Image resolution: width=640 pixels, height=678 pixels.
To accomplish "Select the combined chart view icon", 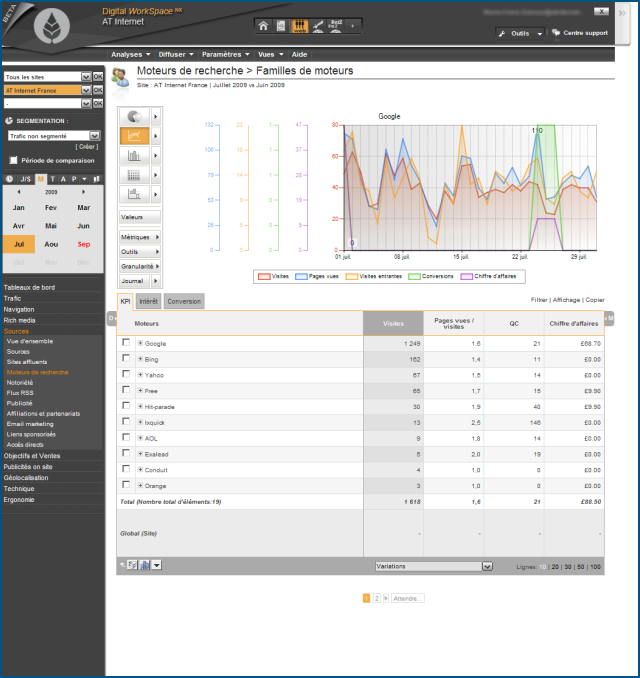I will [134, 194].
